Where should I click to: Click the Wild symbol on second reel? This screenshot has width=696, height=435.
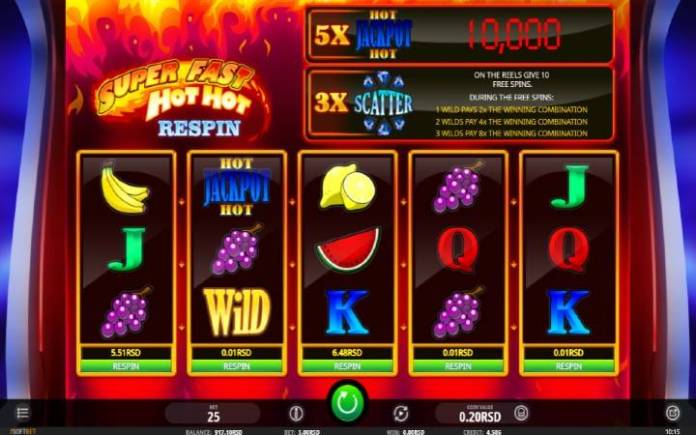click(x=237, y=312)
